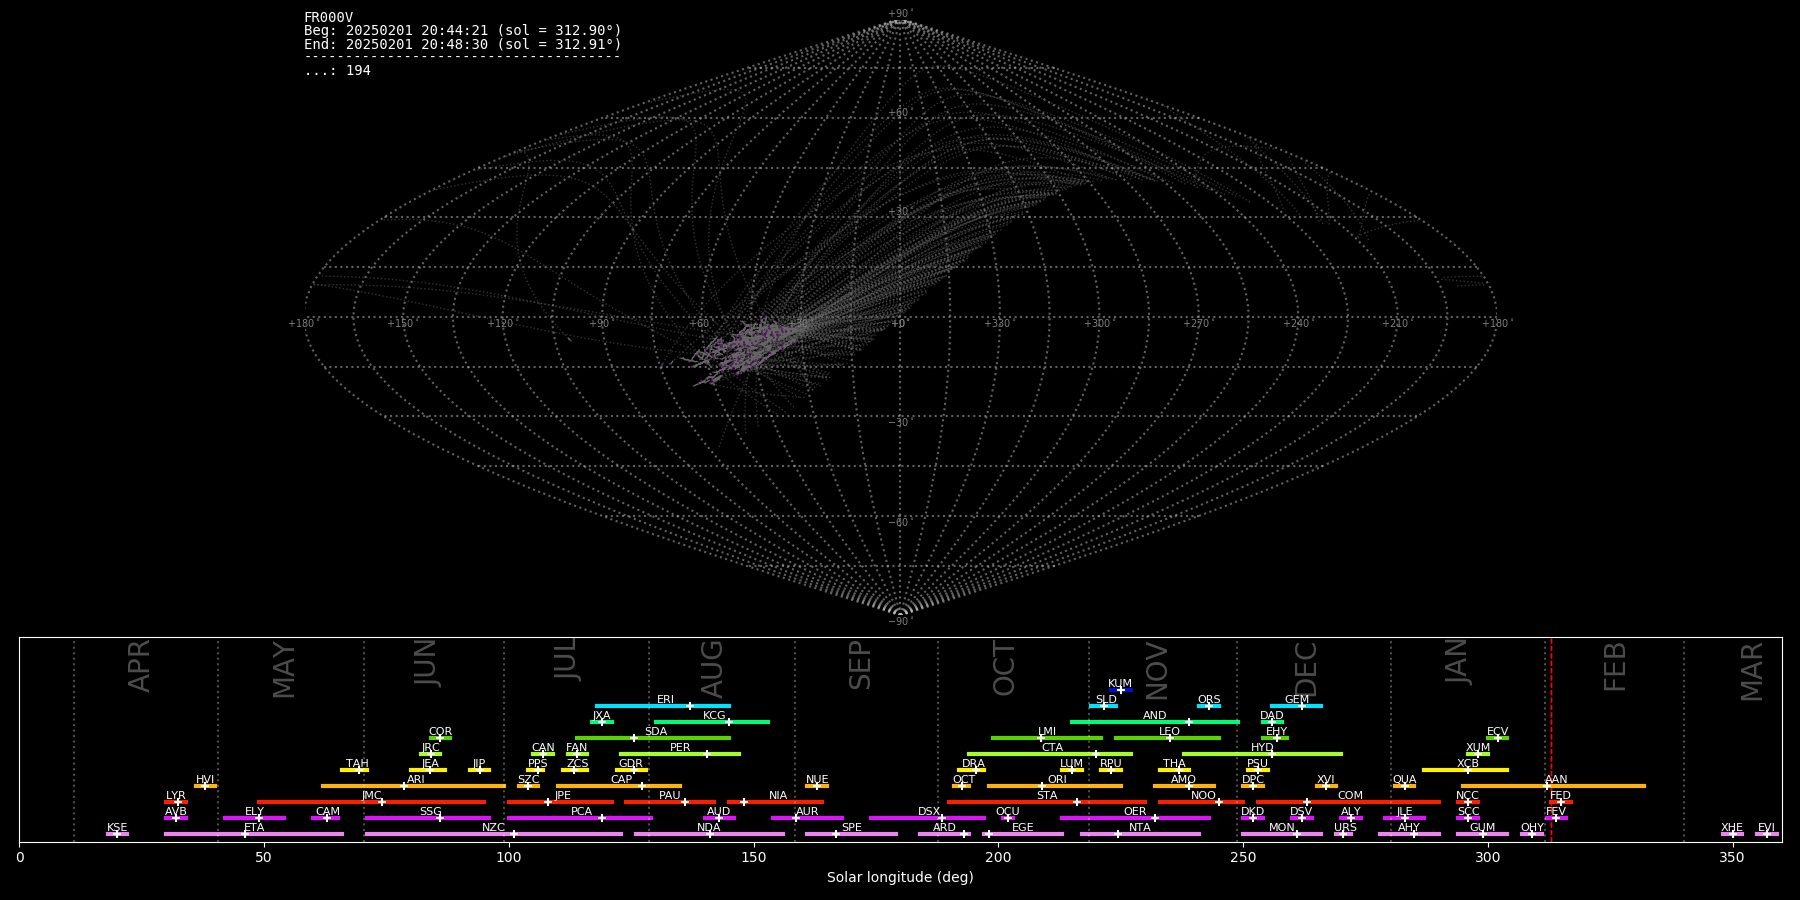Click the magenta PCA activity bar

tap(580, 818)
